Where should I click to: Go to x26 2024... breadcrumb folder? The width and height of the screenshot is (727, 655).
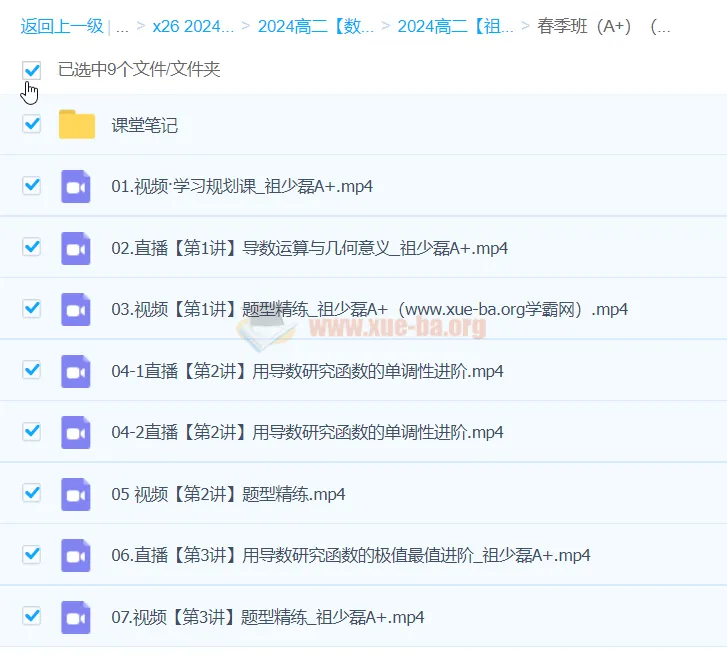pyautogui.click(x=193, y=26)
